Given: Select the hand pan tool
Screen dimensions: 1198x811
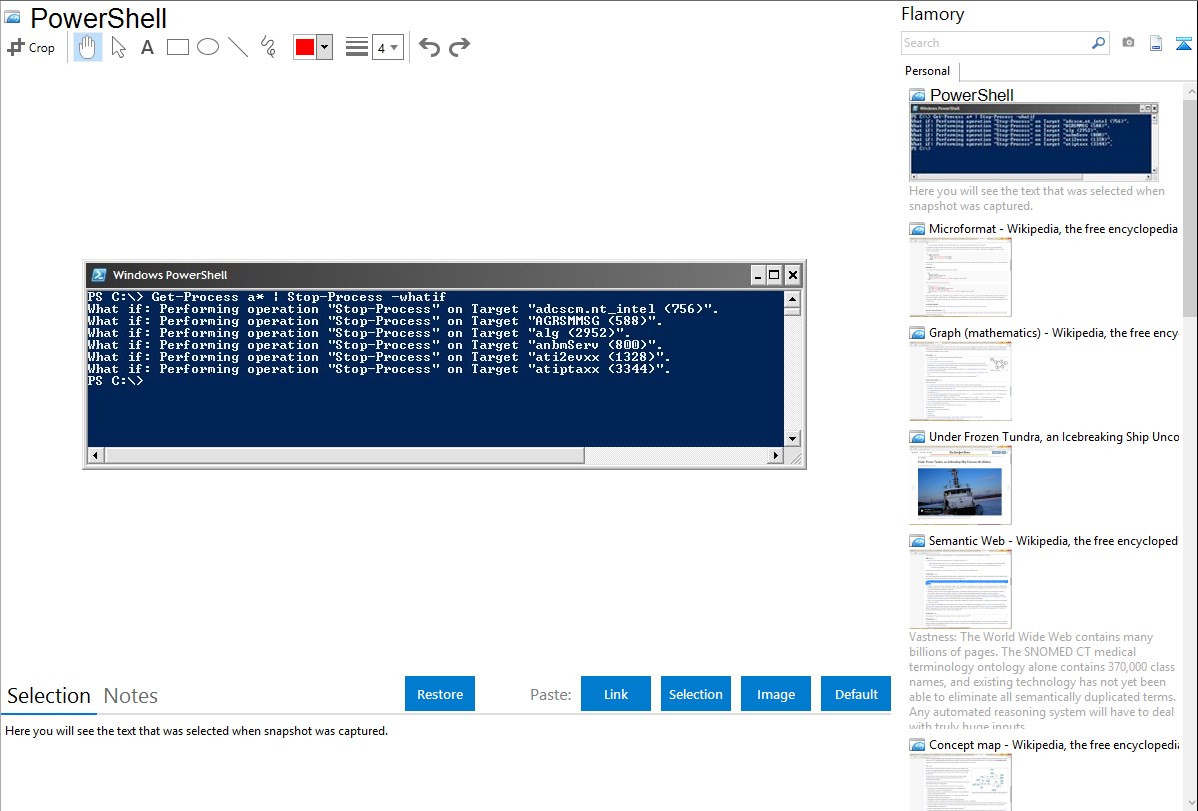Looking at the screenshot, I should click(87, 47).
